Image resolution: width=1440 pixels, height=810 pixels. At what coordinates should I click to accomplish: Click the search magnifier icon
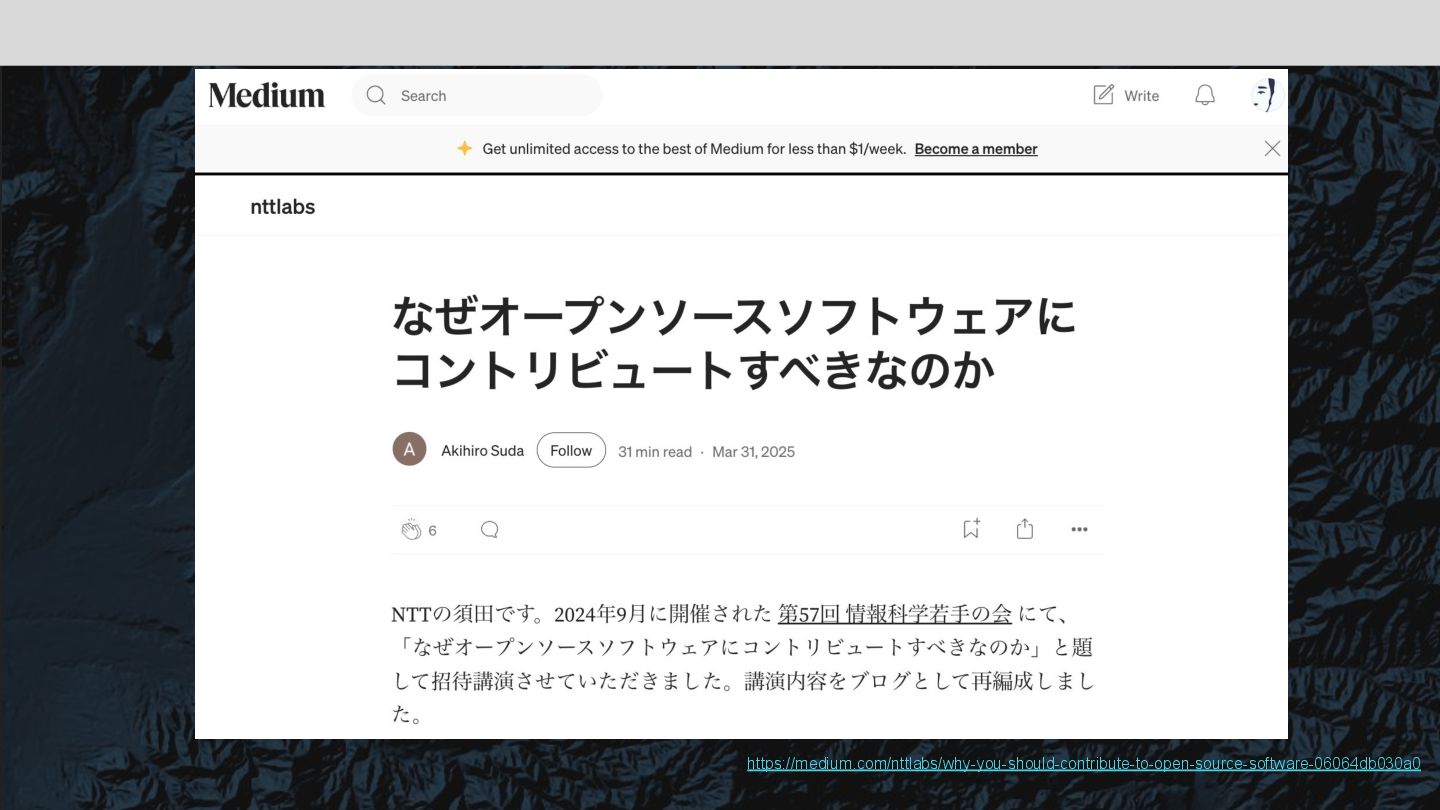[x=376, y=95]
